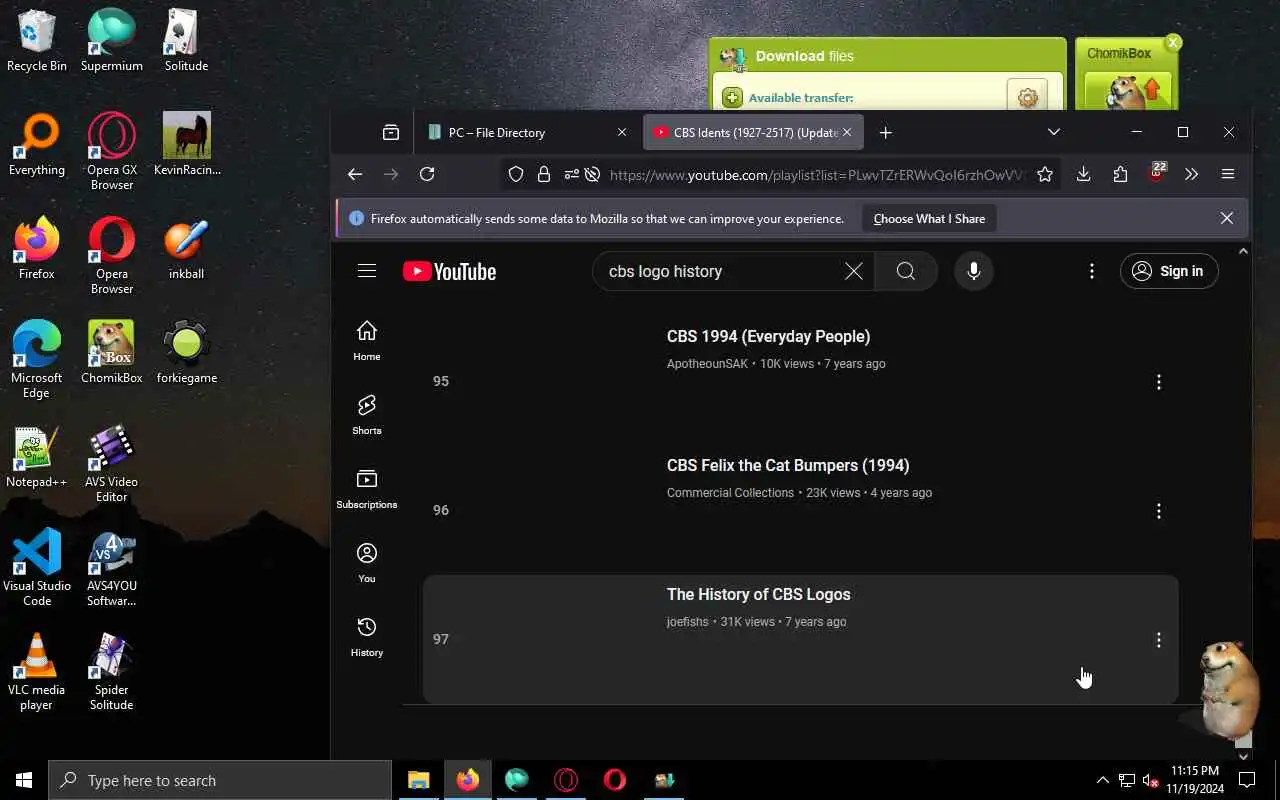This screenshot has width=1280, height=800.
Task: Open channel ApotheounSAK
Action: (707, 364)
